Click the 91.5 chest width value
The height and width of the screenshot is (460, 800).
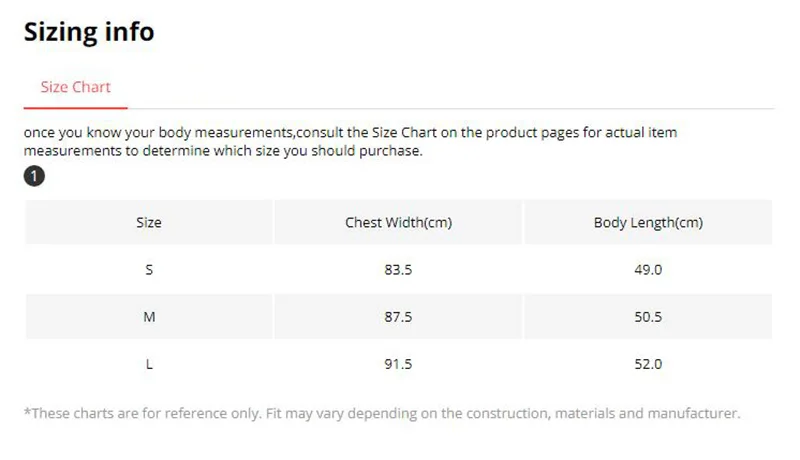point(398,364)
